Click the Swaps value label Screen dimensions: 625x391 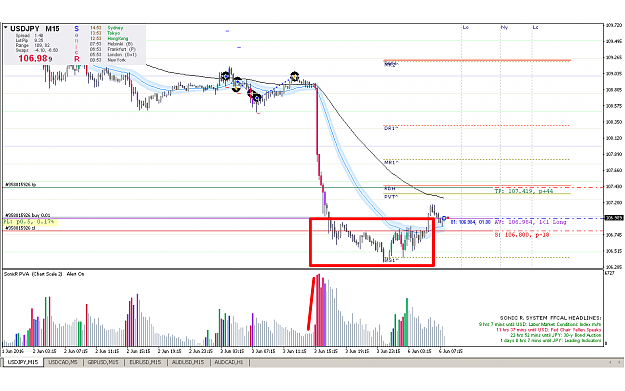point(37,50)
